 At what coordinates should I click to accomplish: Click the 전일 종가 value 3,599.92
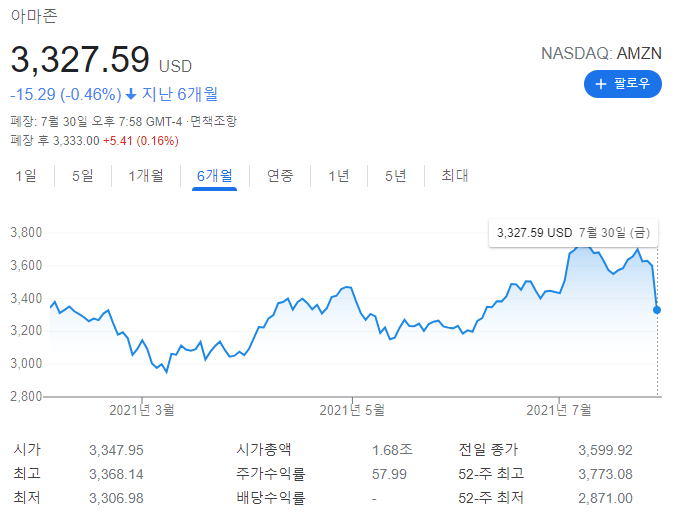pyautogui.click(x=606, y=450)
